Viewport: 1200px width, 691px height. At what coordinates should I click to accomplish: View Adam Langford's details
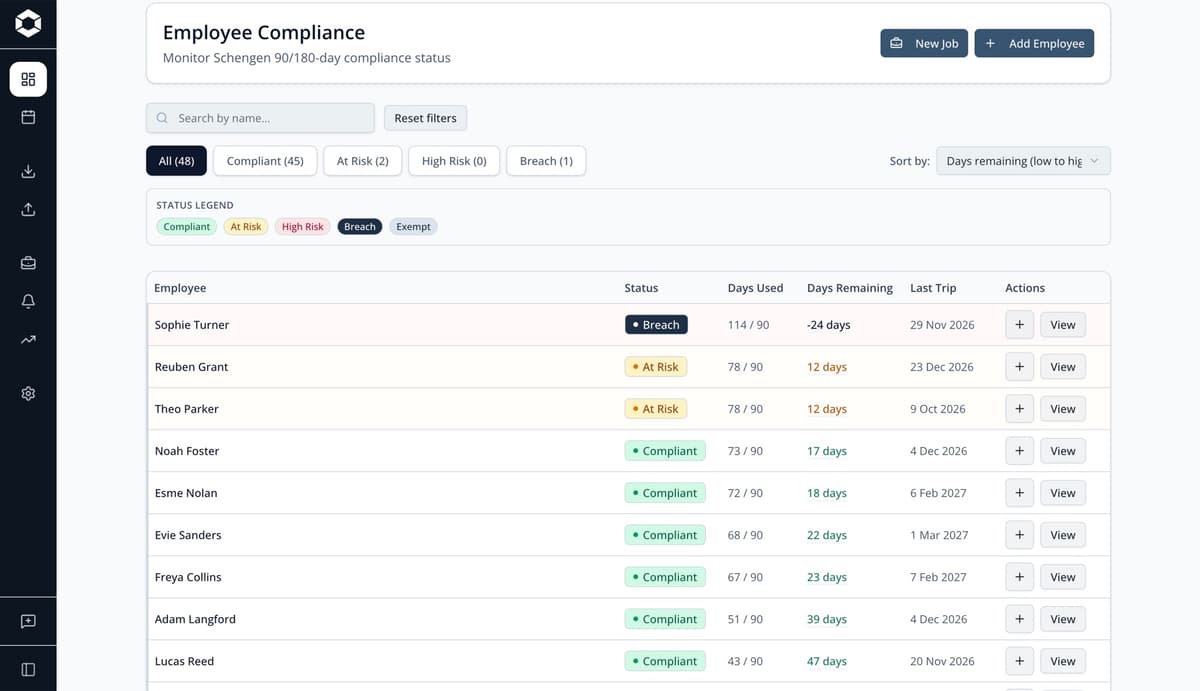click(1063, 619)
